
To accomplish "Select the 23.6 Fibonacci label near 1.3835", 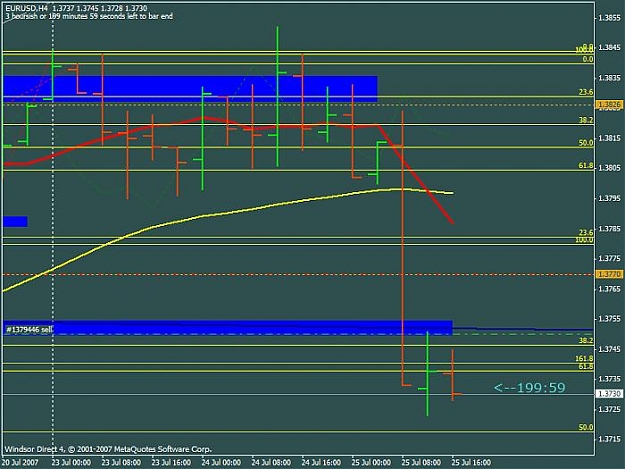I will [x=586, y=92].
